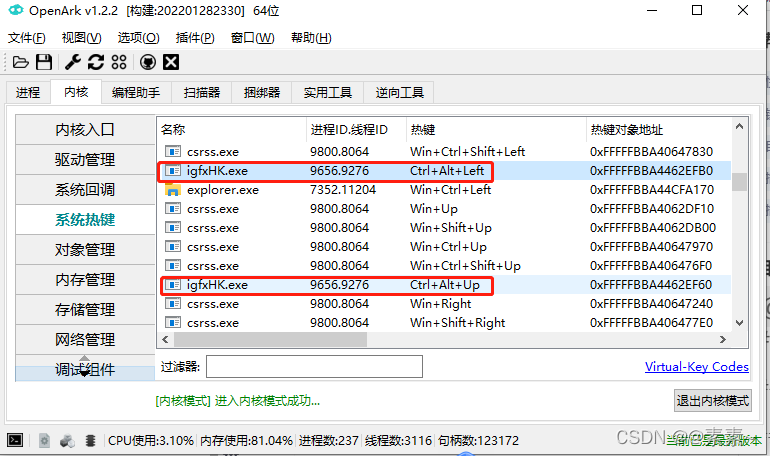This screenshot has height=456, width=770.
Task: Click the vertical scrollbar thumb
Action: (740, 182)
